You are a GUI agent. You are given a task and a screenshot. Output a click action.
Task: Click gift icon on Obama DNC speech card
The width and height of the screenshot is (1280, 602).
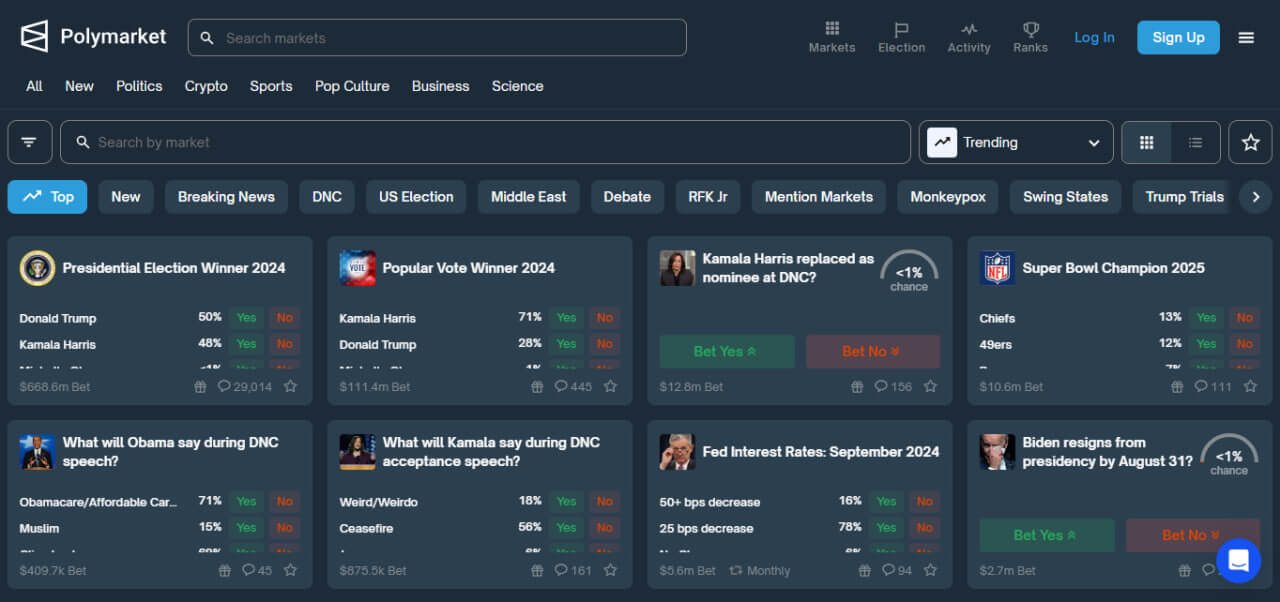(x=225, y=570)
